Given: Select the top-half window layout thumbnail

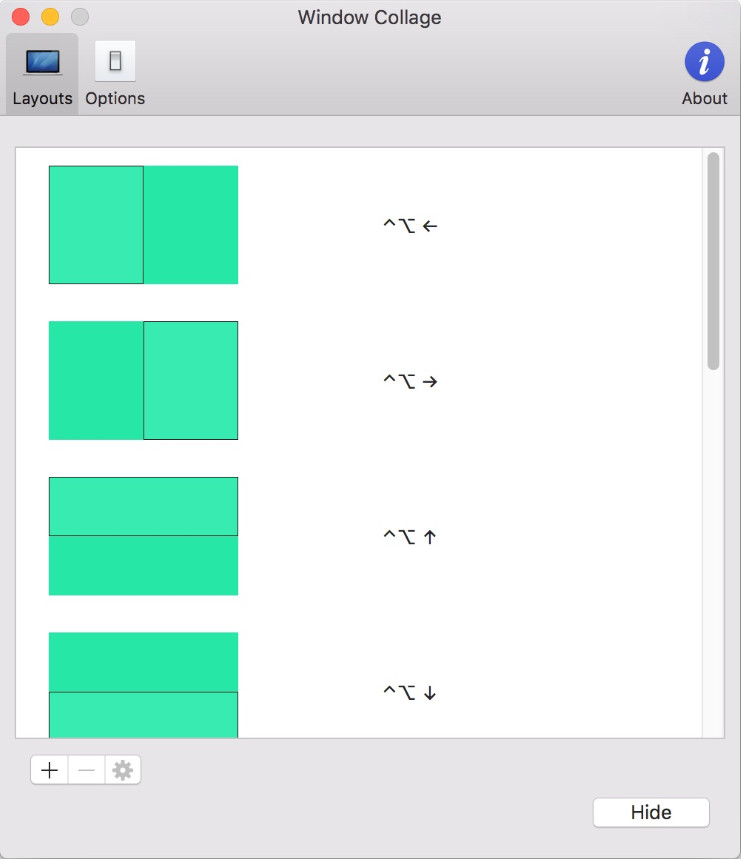Looking at the screenshot, I should [x=143, y=536].
